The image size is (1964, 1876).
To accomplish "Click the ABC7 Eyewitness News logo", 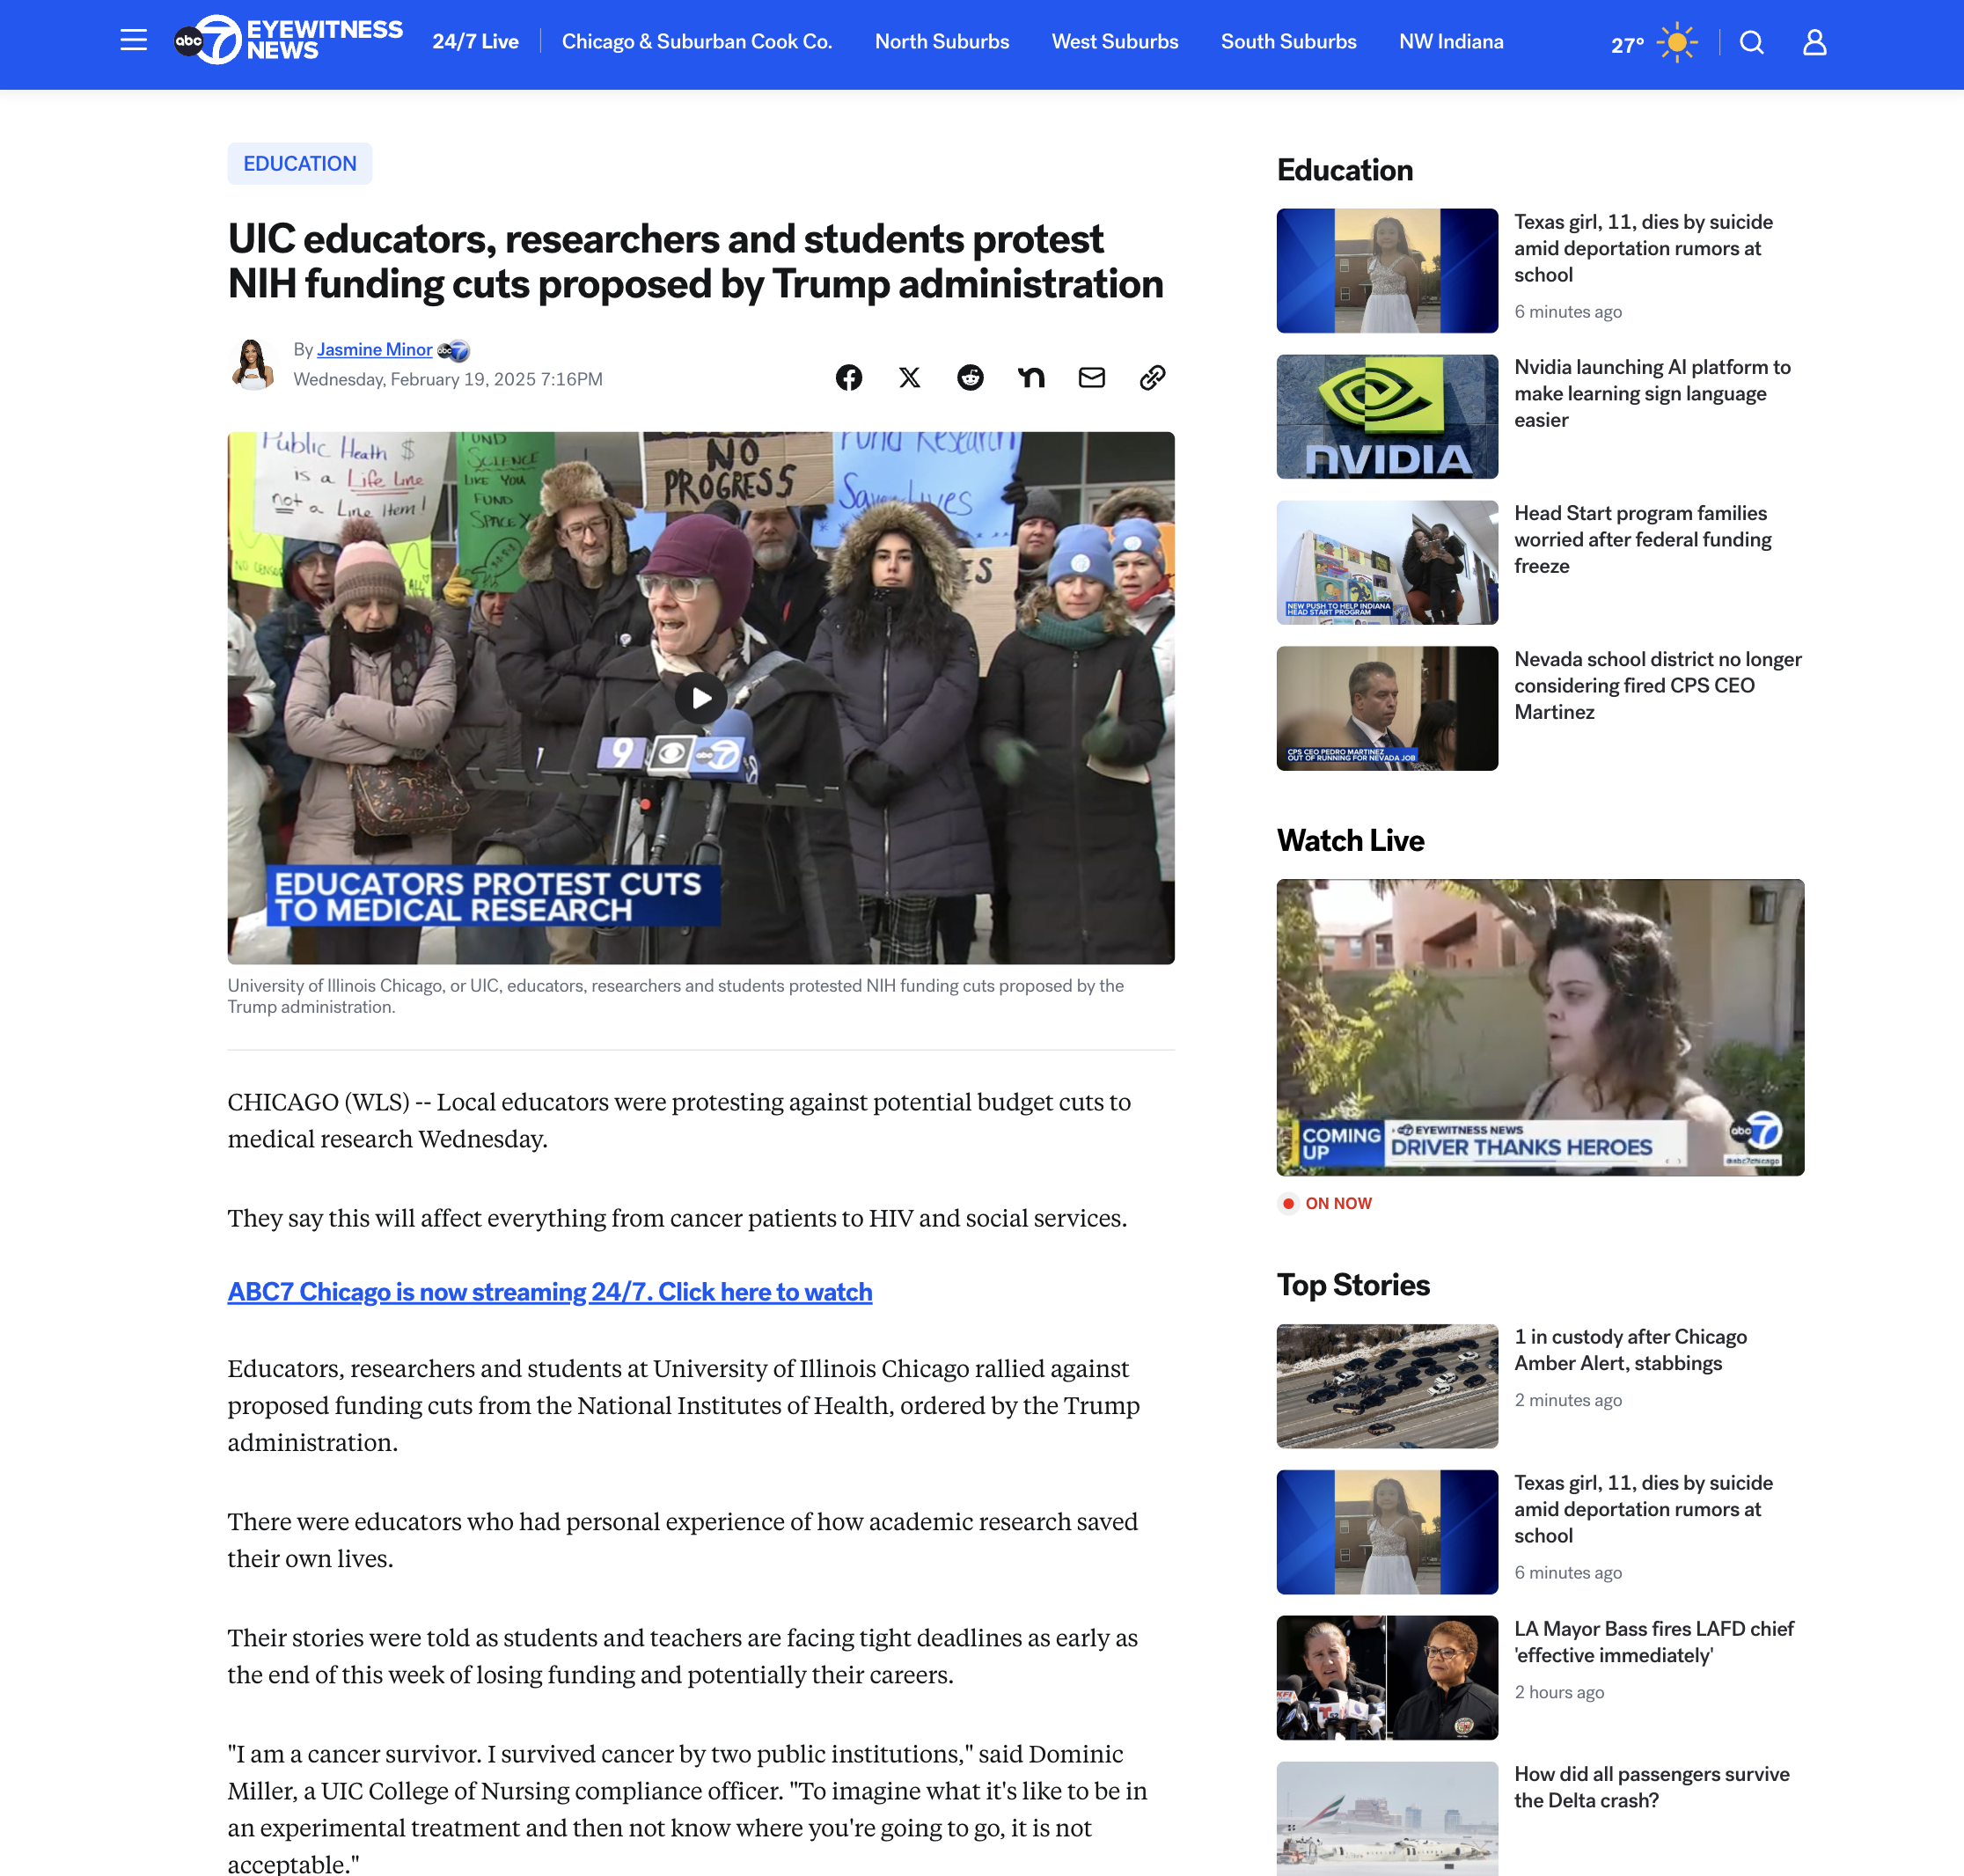I will click(x=288, y=41).
